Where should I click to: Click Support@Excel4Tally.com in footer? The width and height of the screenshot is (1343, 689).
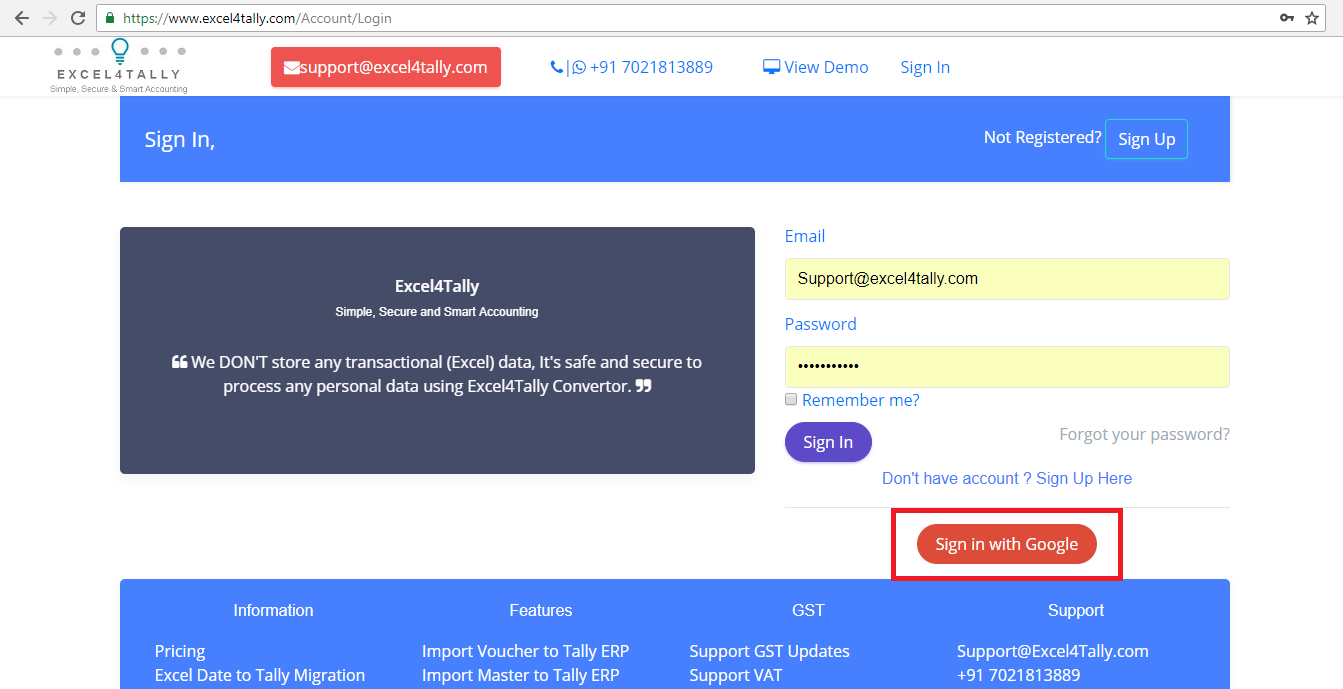(x=1053, y=651)
